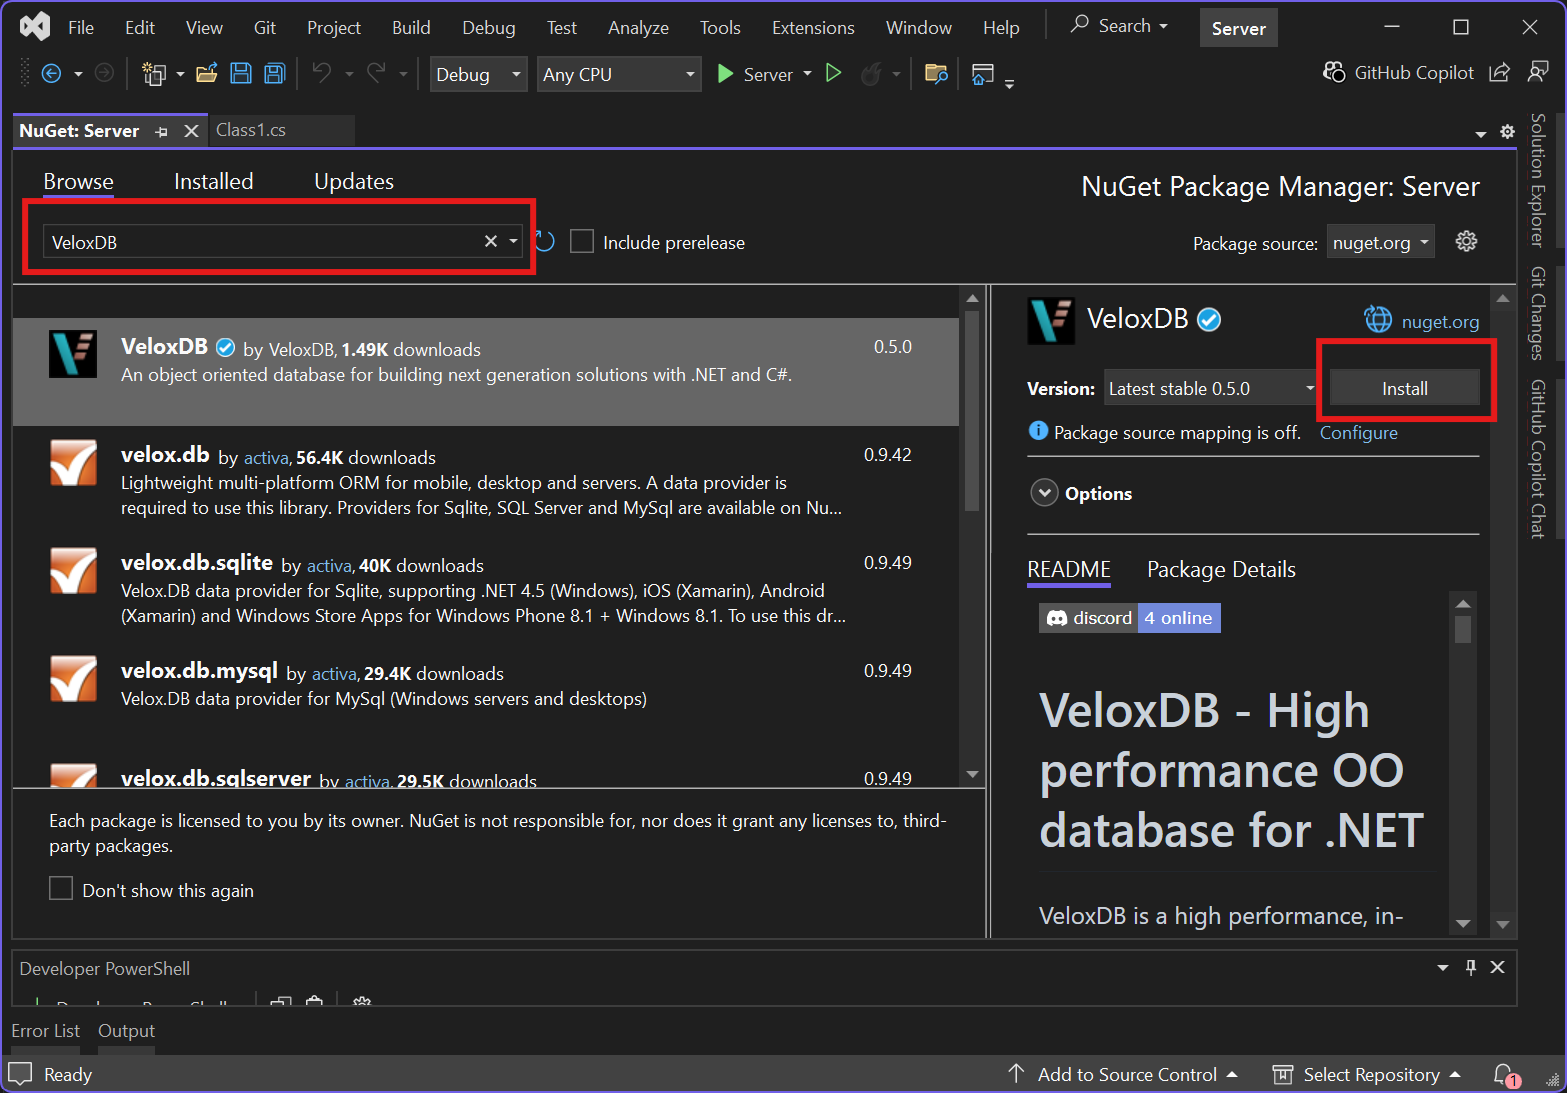Pin the Developer PowerShell panel
This screenshot has width=1567, height=1093.
1470,967
